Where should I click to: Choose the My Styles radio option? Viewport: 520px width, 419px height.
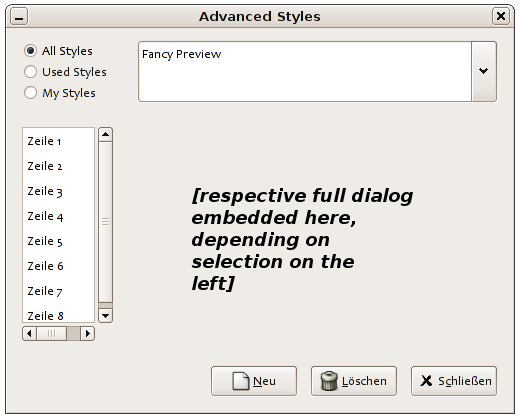click(30, 93)
